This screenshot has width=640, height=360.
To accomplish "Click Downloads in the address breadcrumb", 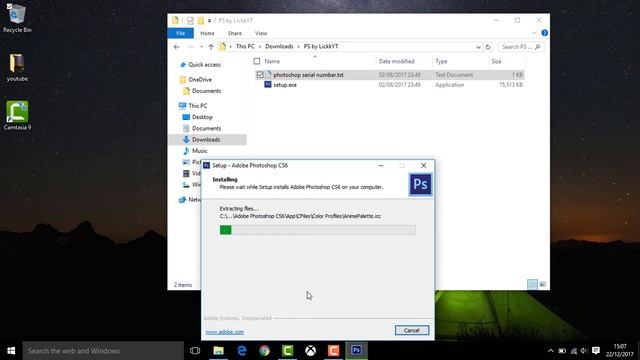I will 279,47.
